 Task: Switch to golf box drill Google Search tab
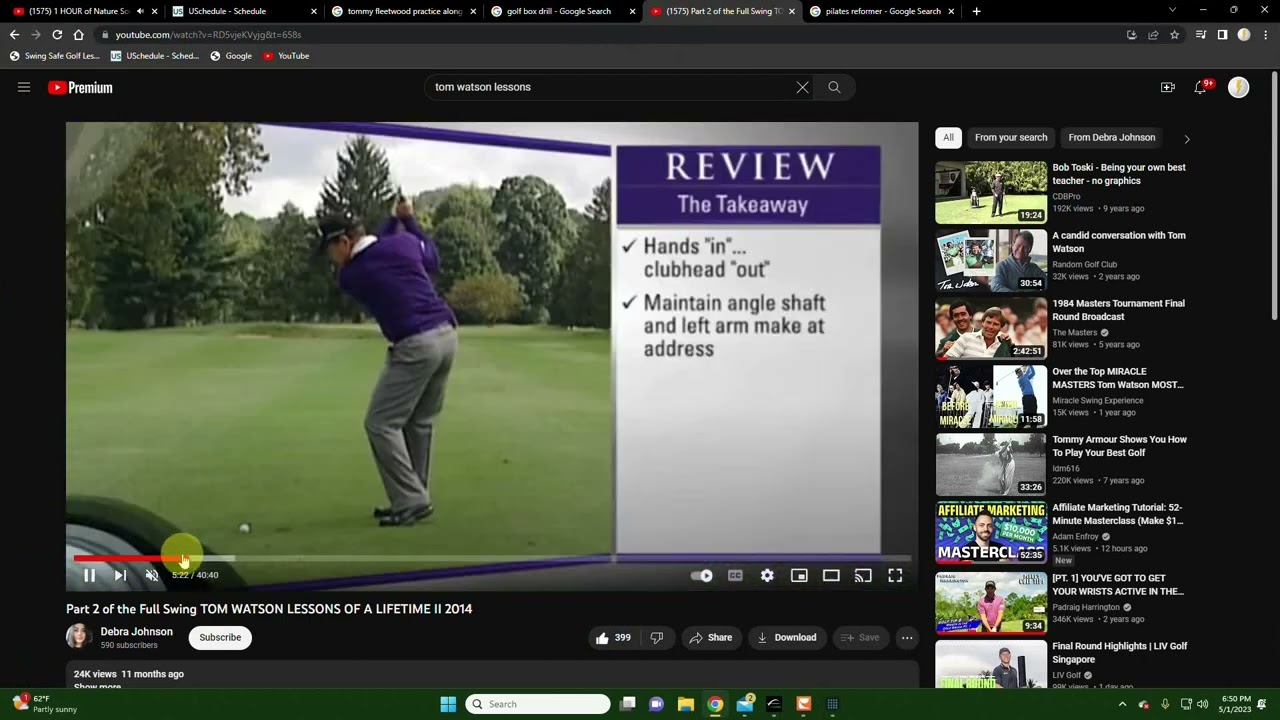click(563, 11)
